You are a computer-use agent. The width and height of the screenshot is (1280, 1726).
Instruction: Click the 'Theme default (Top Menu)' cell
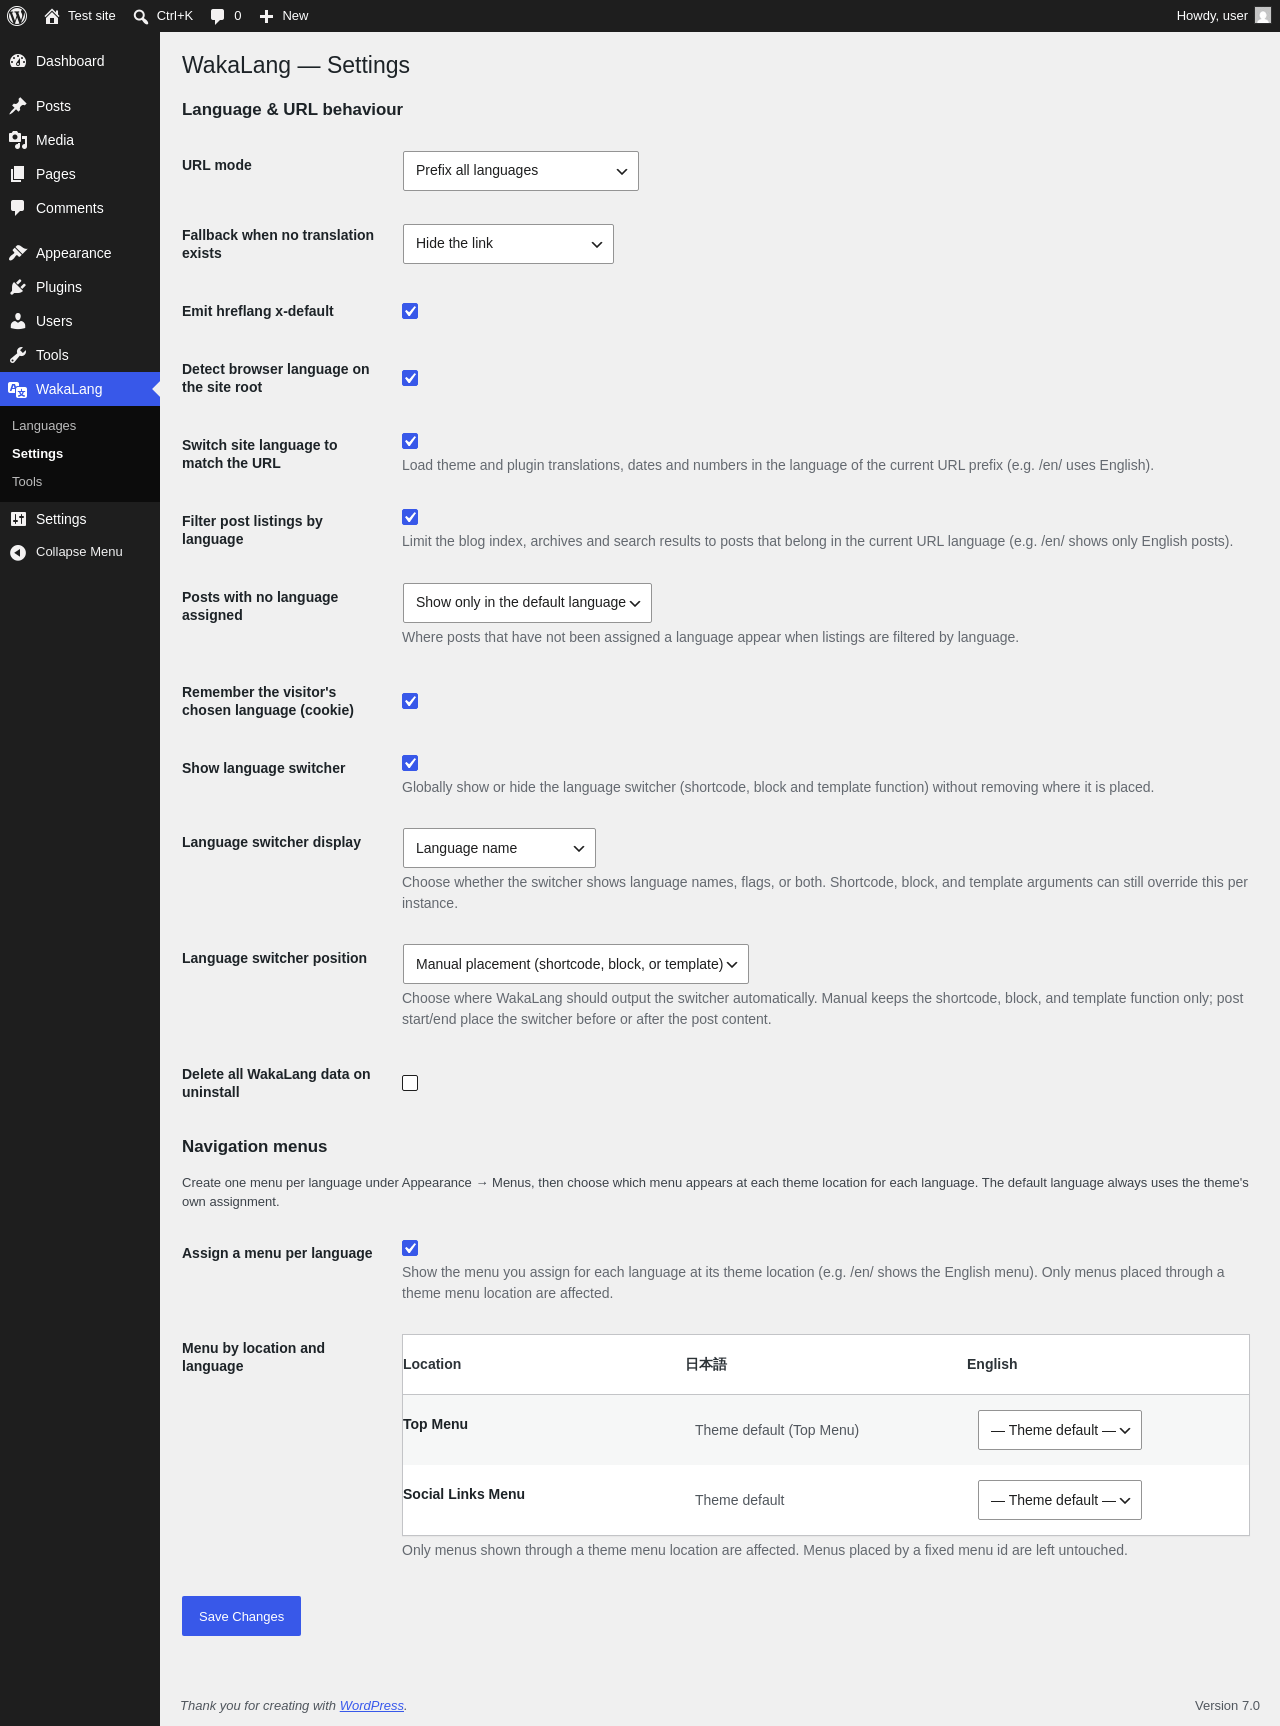[x=777, y=1430]
